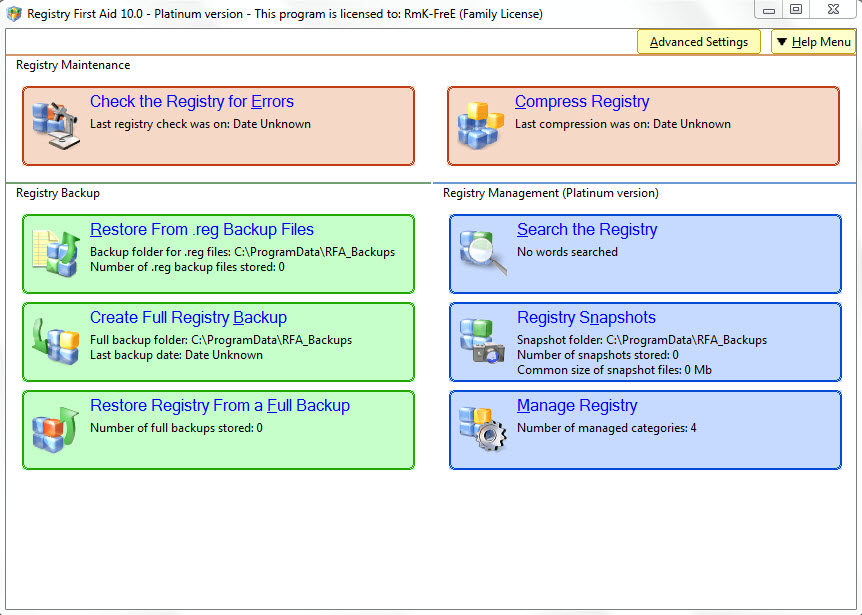Click 'No words searched' text
Screen dimensions: 862x615
click(x=567, y=252)
